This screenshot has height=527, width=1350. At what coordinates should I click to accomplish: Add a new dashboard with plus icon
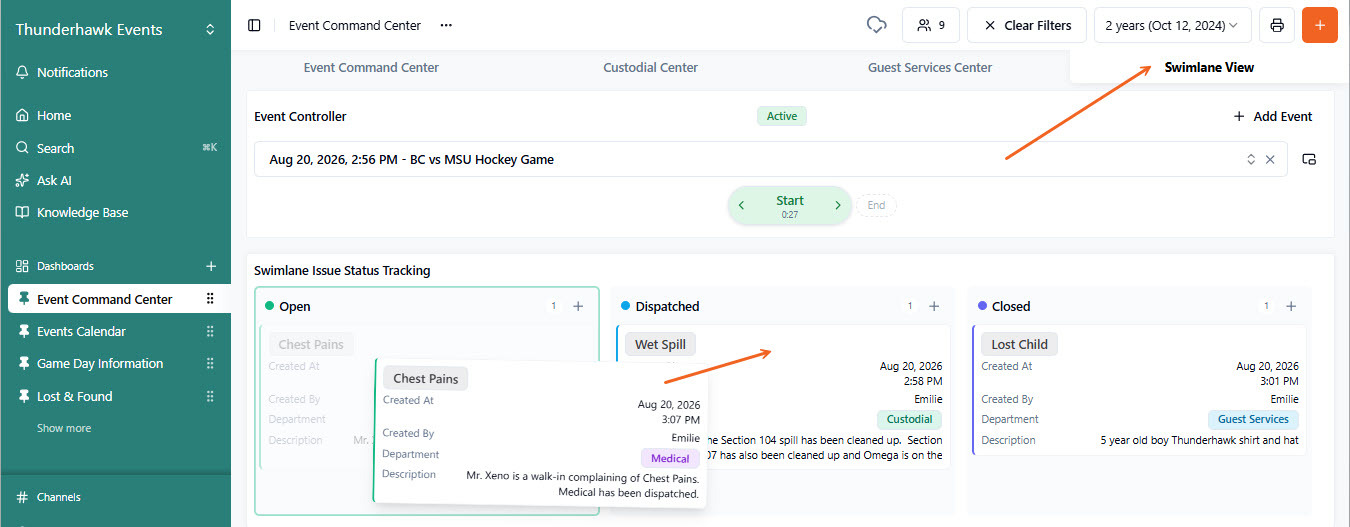(x=211, y=266)
